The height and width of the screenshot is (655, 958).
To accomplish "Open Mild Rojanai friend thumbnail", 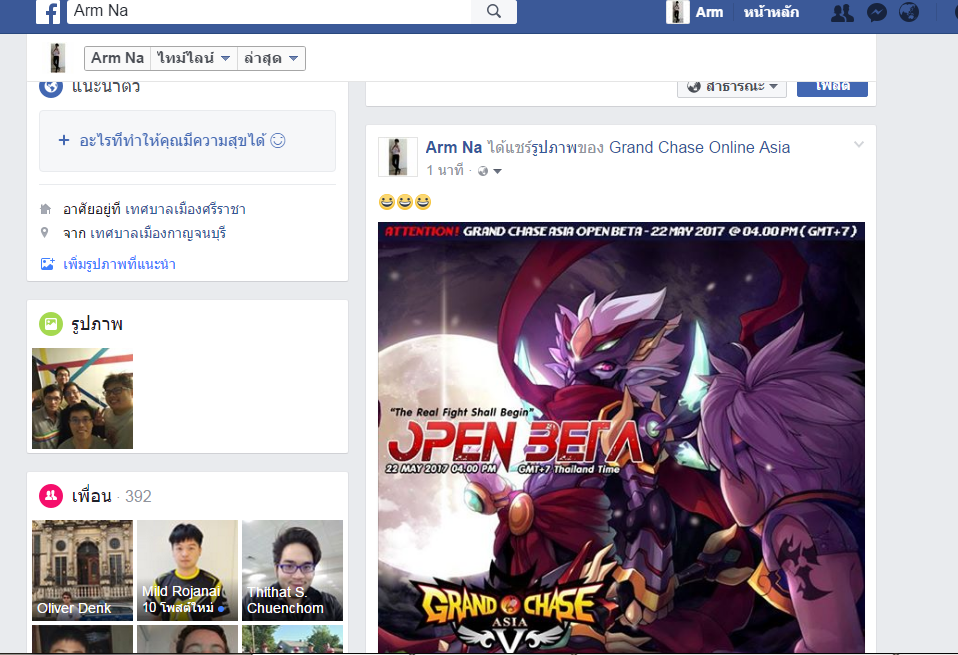I will click(x=188, y=570).
